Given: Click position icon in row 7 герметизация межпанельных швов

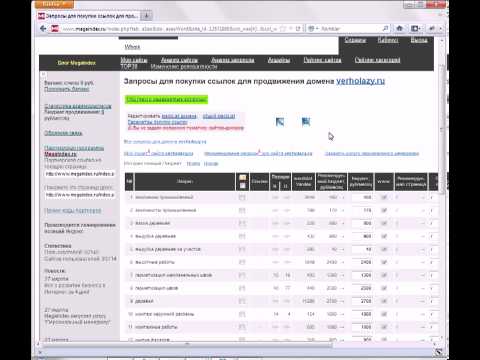Looking at the screenshot, I should pyautogui.click(x=242, y=275).
